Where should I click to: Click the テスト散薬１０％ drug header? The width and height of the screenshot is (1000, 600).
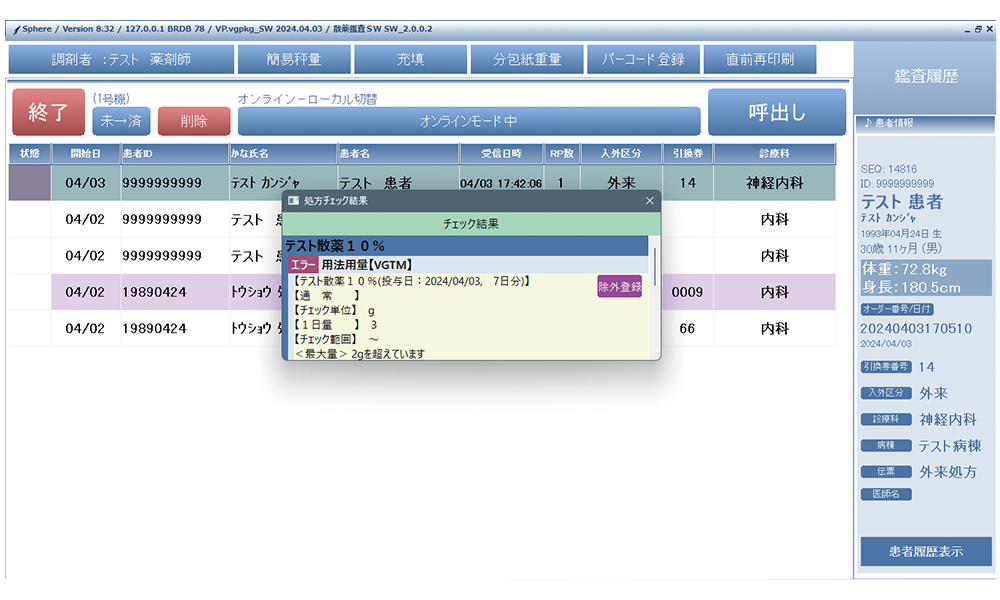[466, 246]
